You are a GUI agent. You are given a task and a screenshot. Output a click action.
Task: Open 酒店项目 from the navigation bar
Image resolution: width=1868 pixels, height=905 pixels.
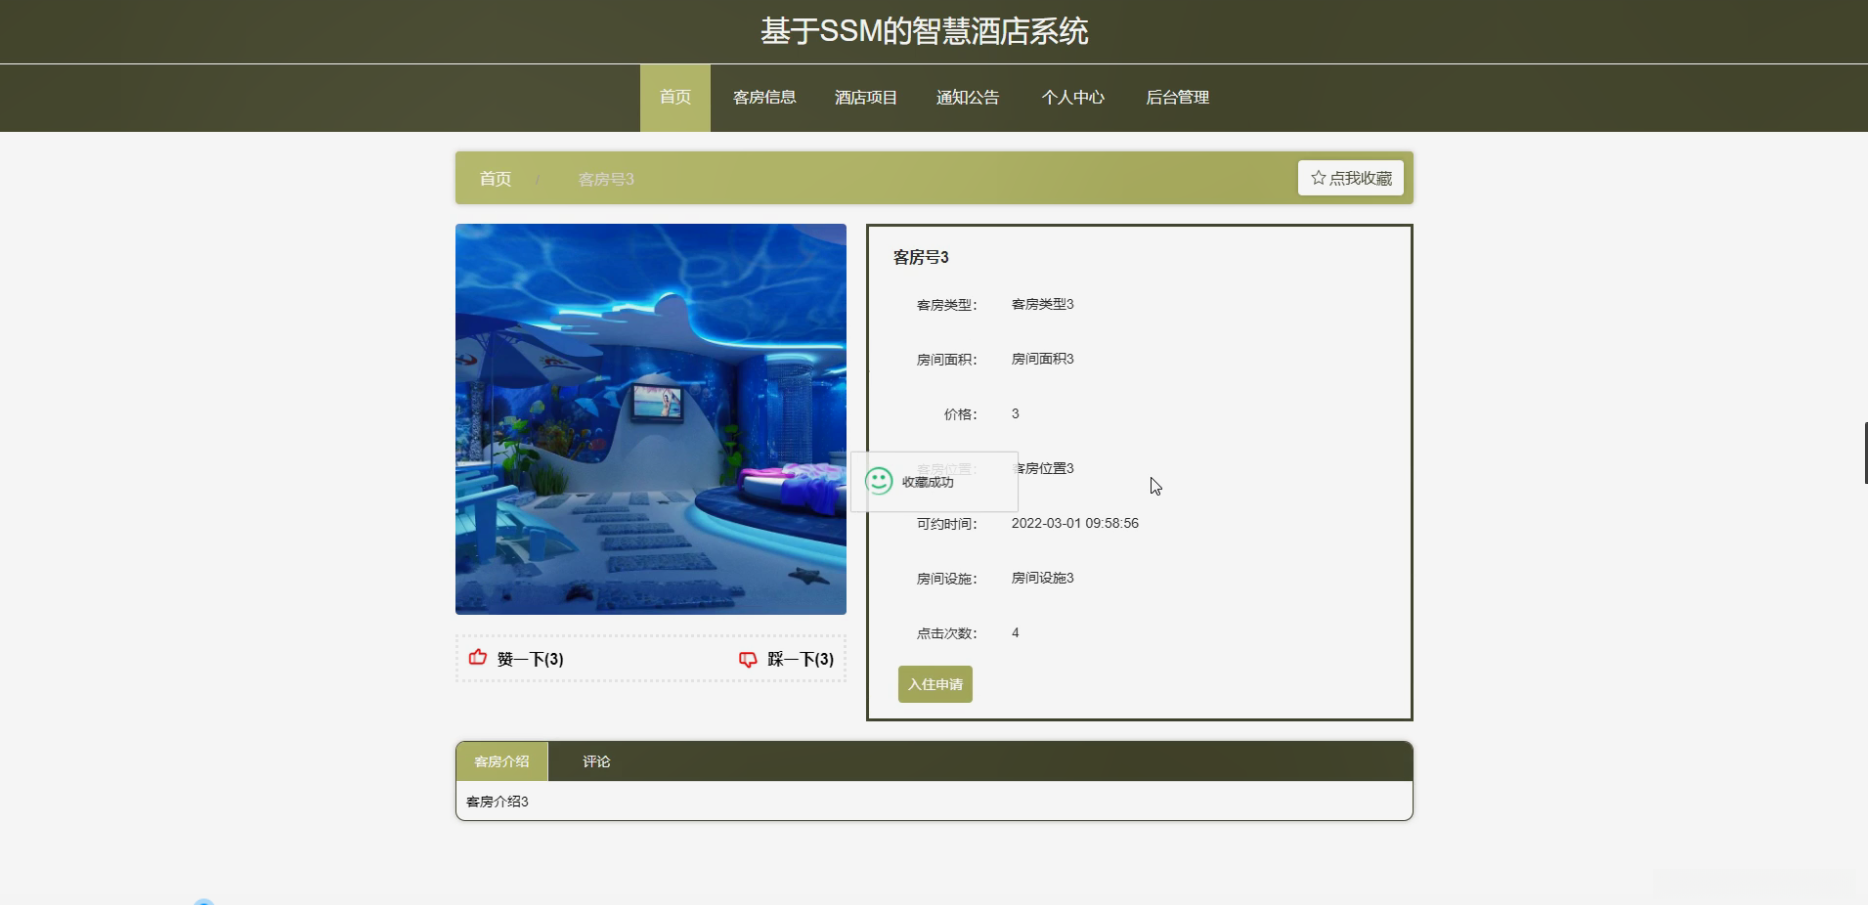coord(866,98)
